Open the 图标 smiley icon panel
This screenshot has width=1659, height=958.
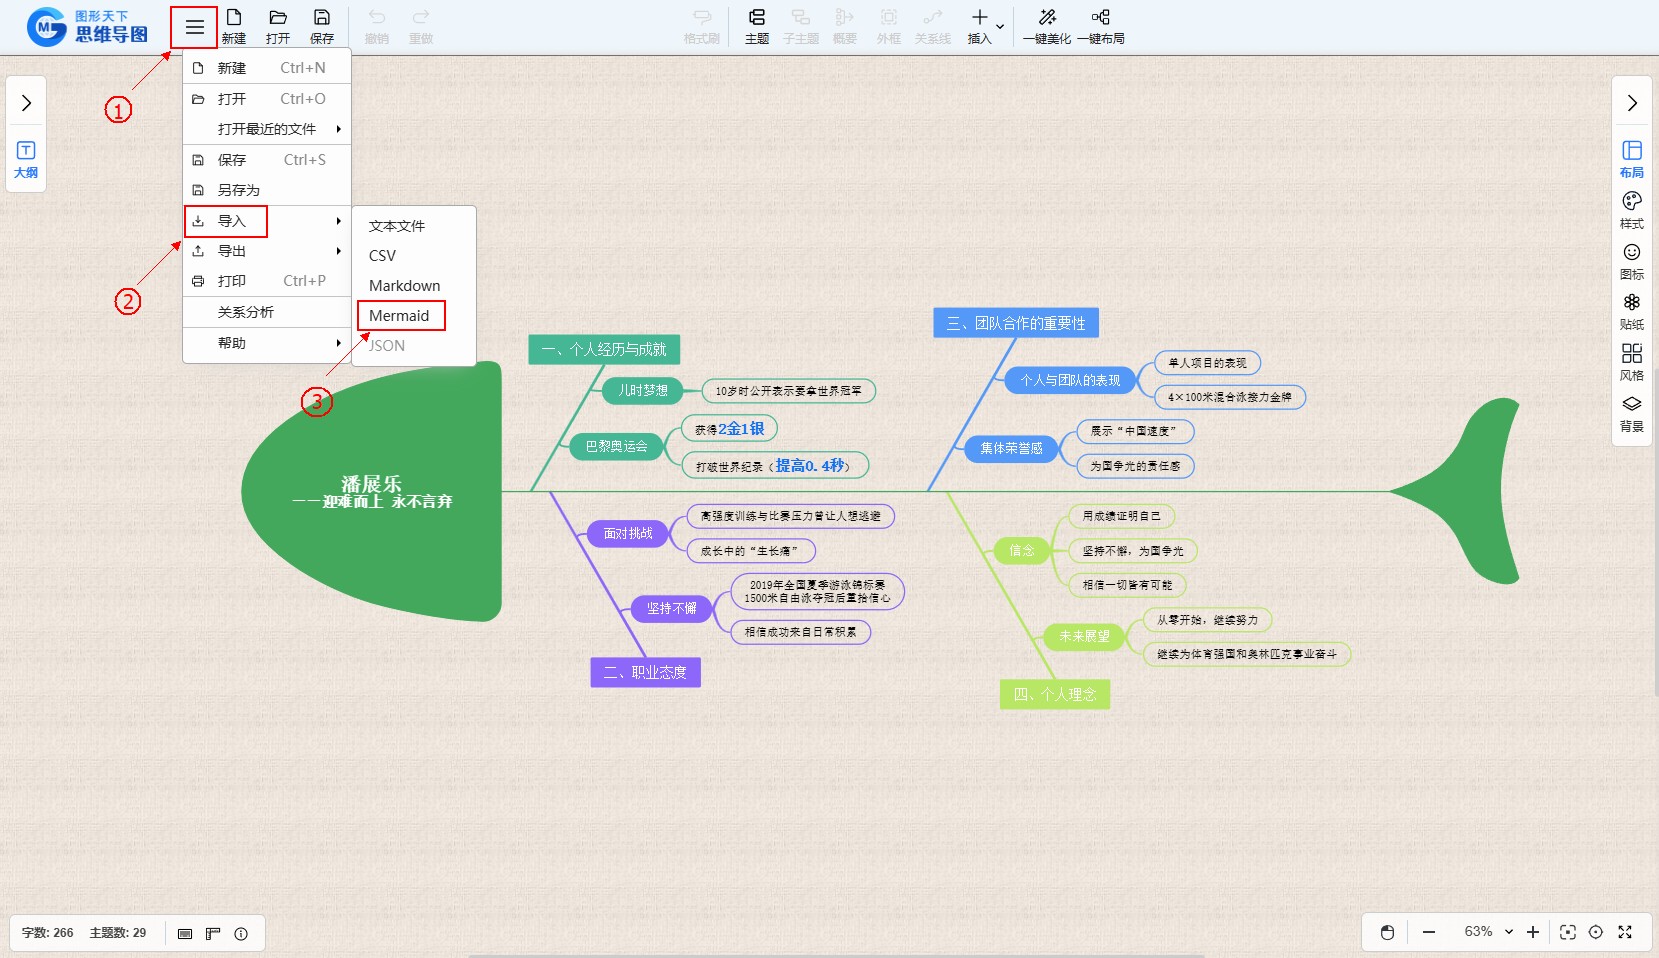click(x=1631, y=260)
